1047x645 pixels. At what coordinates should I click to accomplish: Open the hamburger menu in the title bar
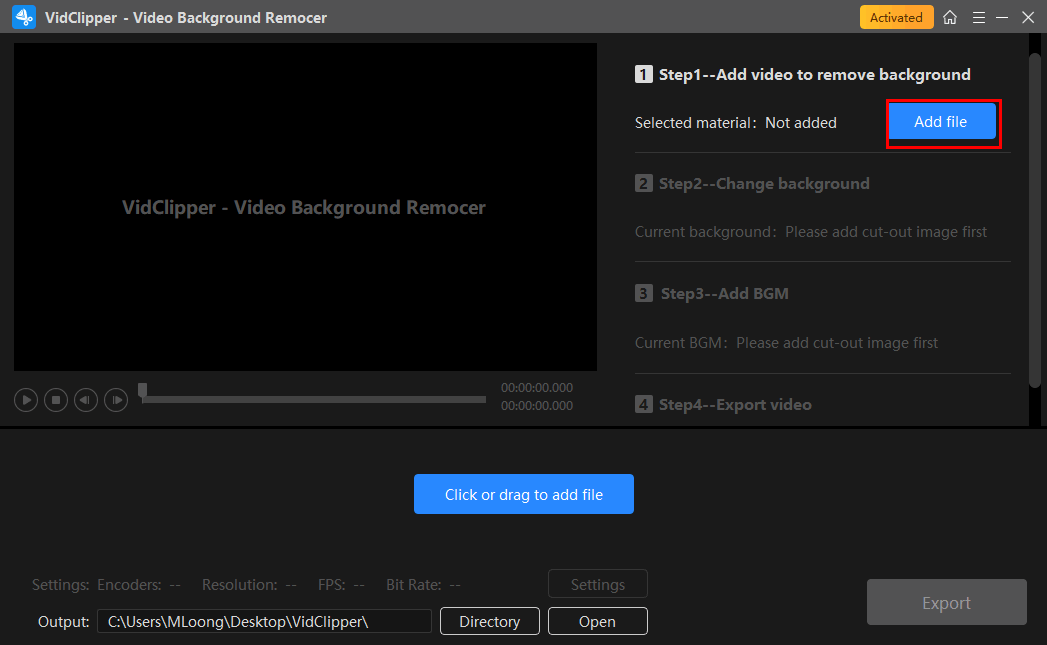977,17
